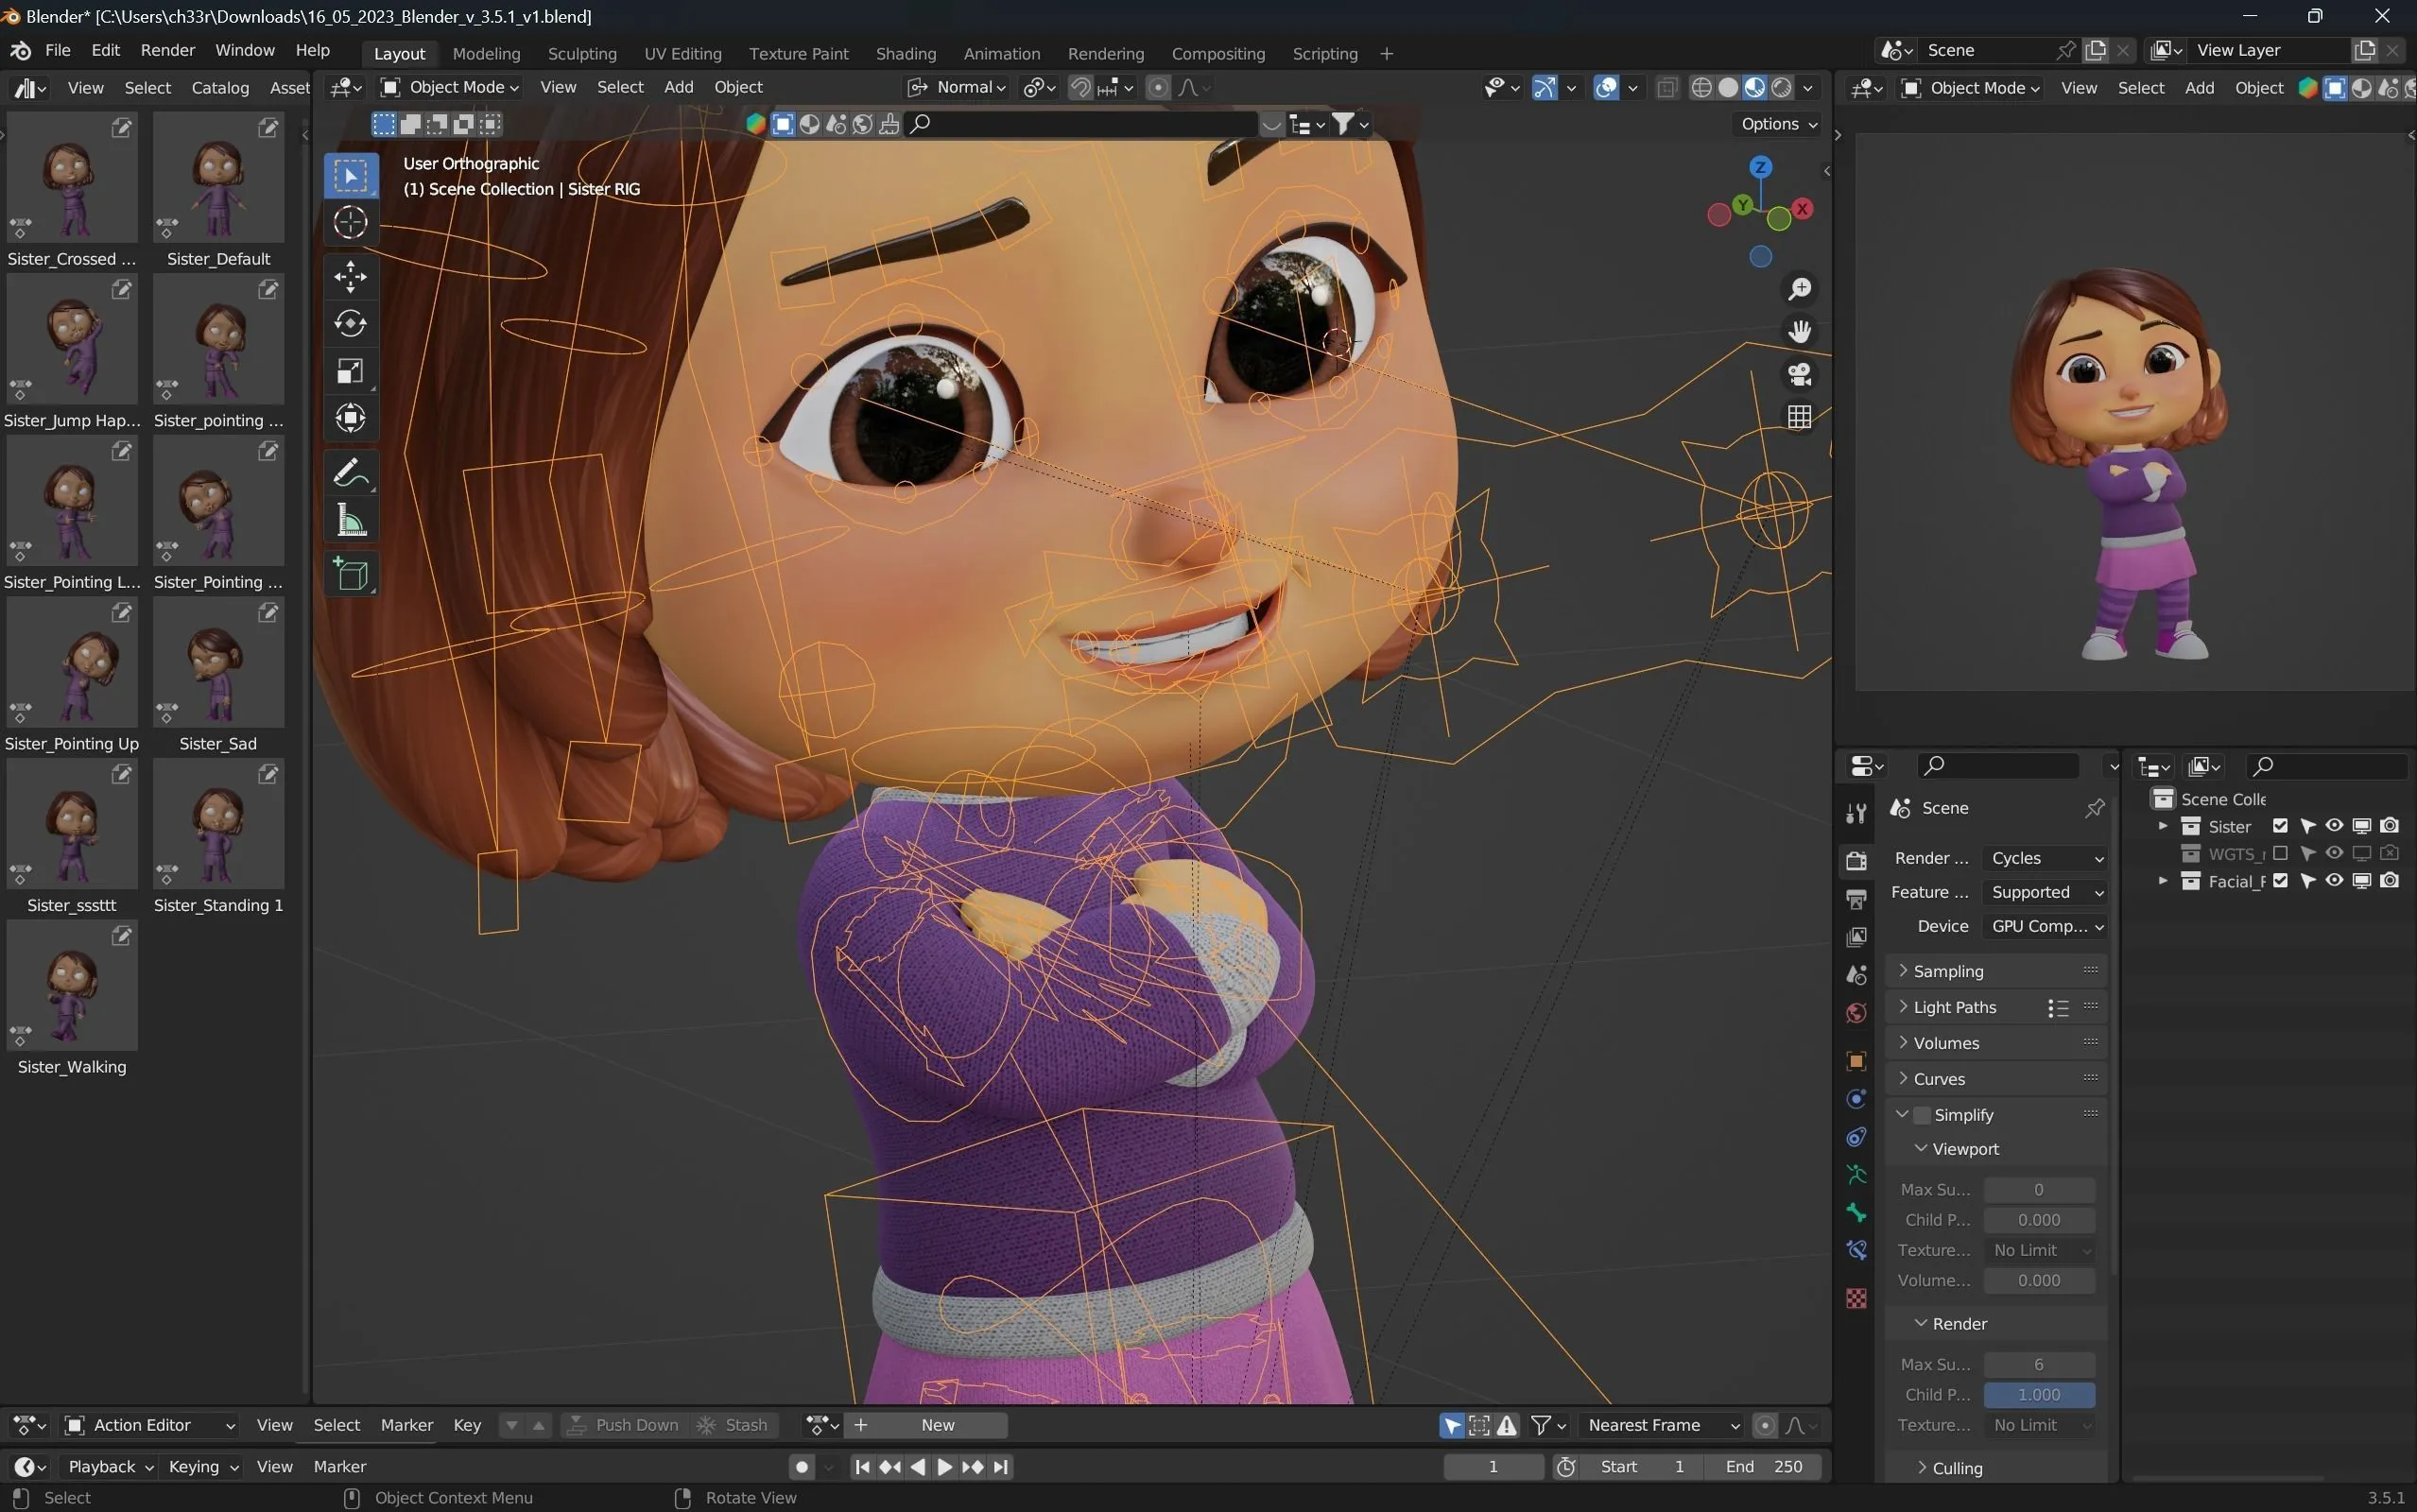Switch to the Shading workspace tab
This screenshot has height=1512, width=2417.
tap(904, 53)
